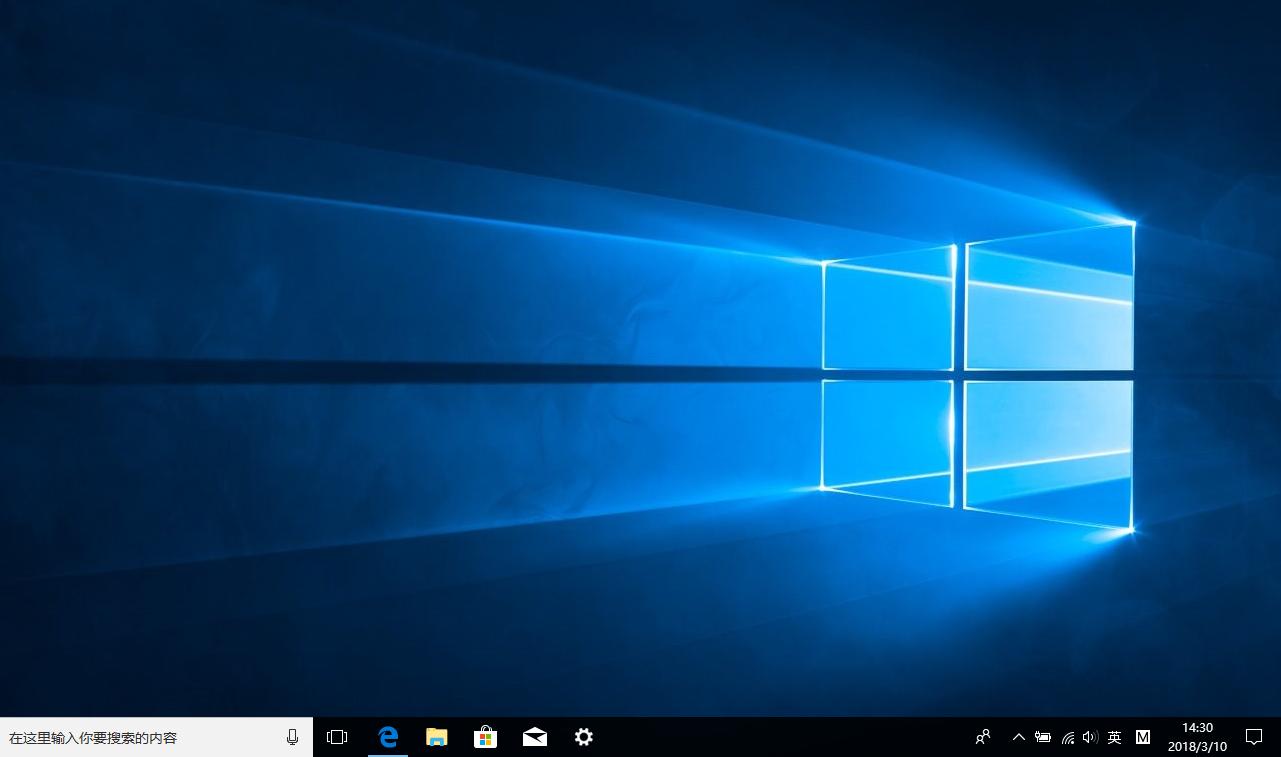Expand hidden tray icons with the chevron
The height and width of the screenshot is (757, 1281).
(x=1018, y=737)
